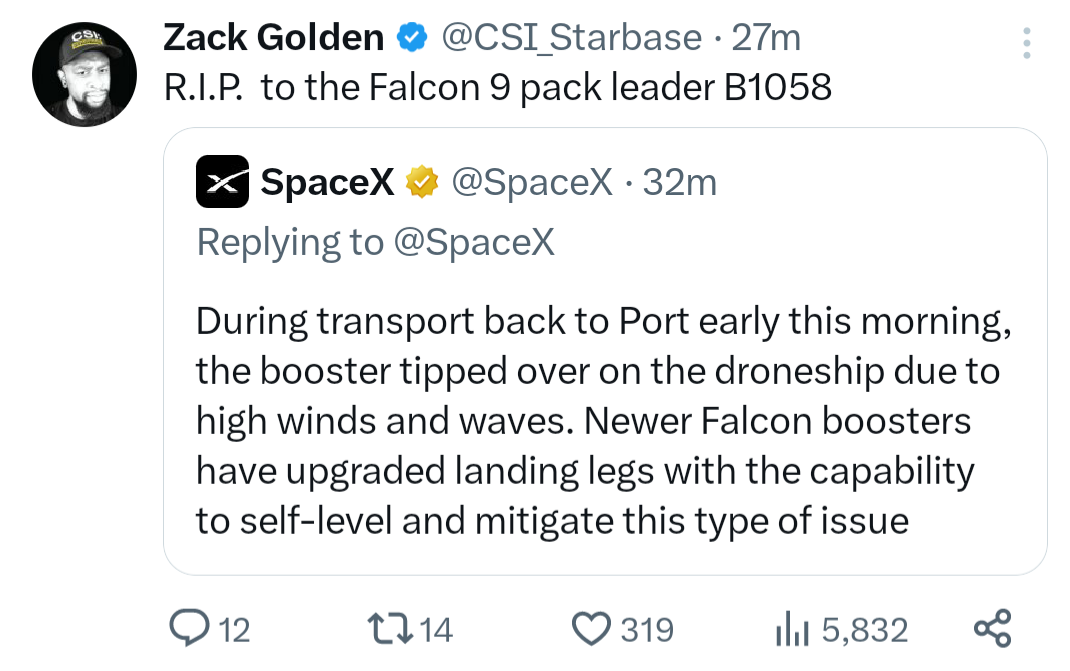This screenshot has height=671, width=1070.
Task: Open the three-dot more options menu
Action: pyautogui.click(x=1025, y=42)
